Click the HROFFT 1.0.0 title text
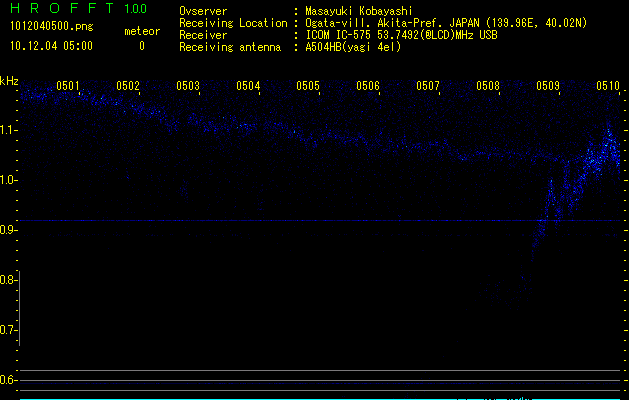The width and height of the screenshot is (629, 400). (x=79, y=8)
